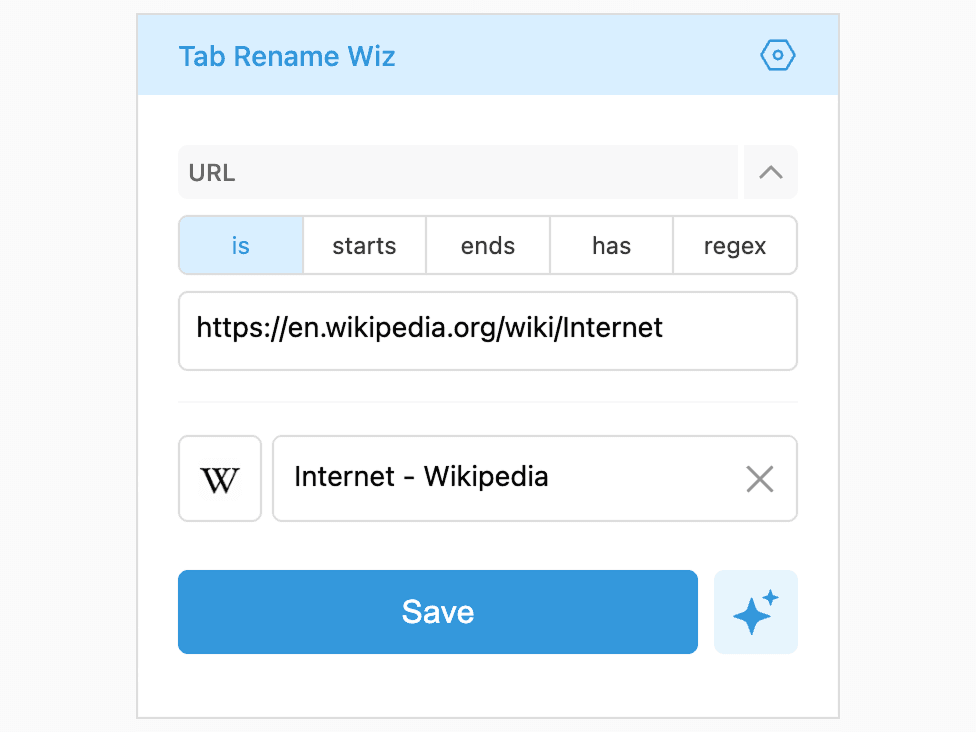Switch to the "has" match mode
Screen dimensions: 976x732
pos(611,245)
